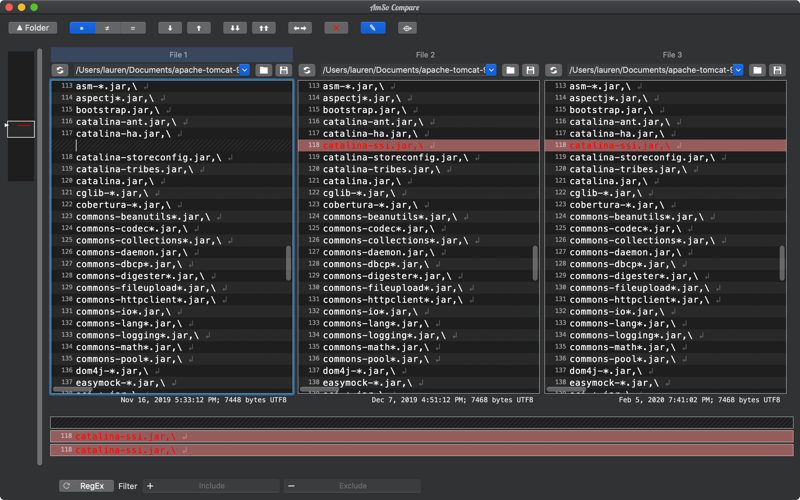Click the File 1 reload icon

(x=60, y=70)
